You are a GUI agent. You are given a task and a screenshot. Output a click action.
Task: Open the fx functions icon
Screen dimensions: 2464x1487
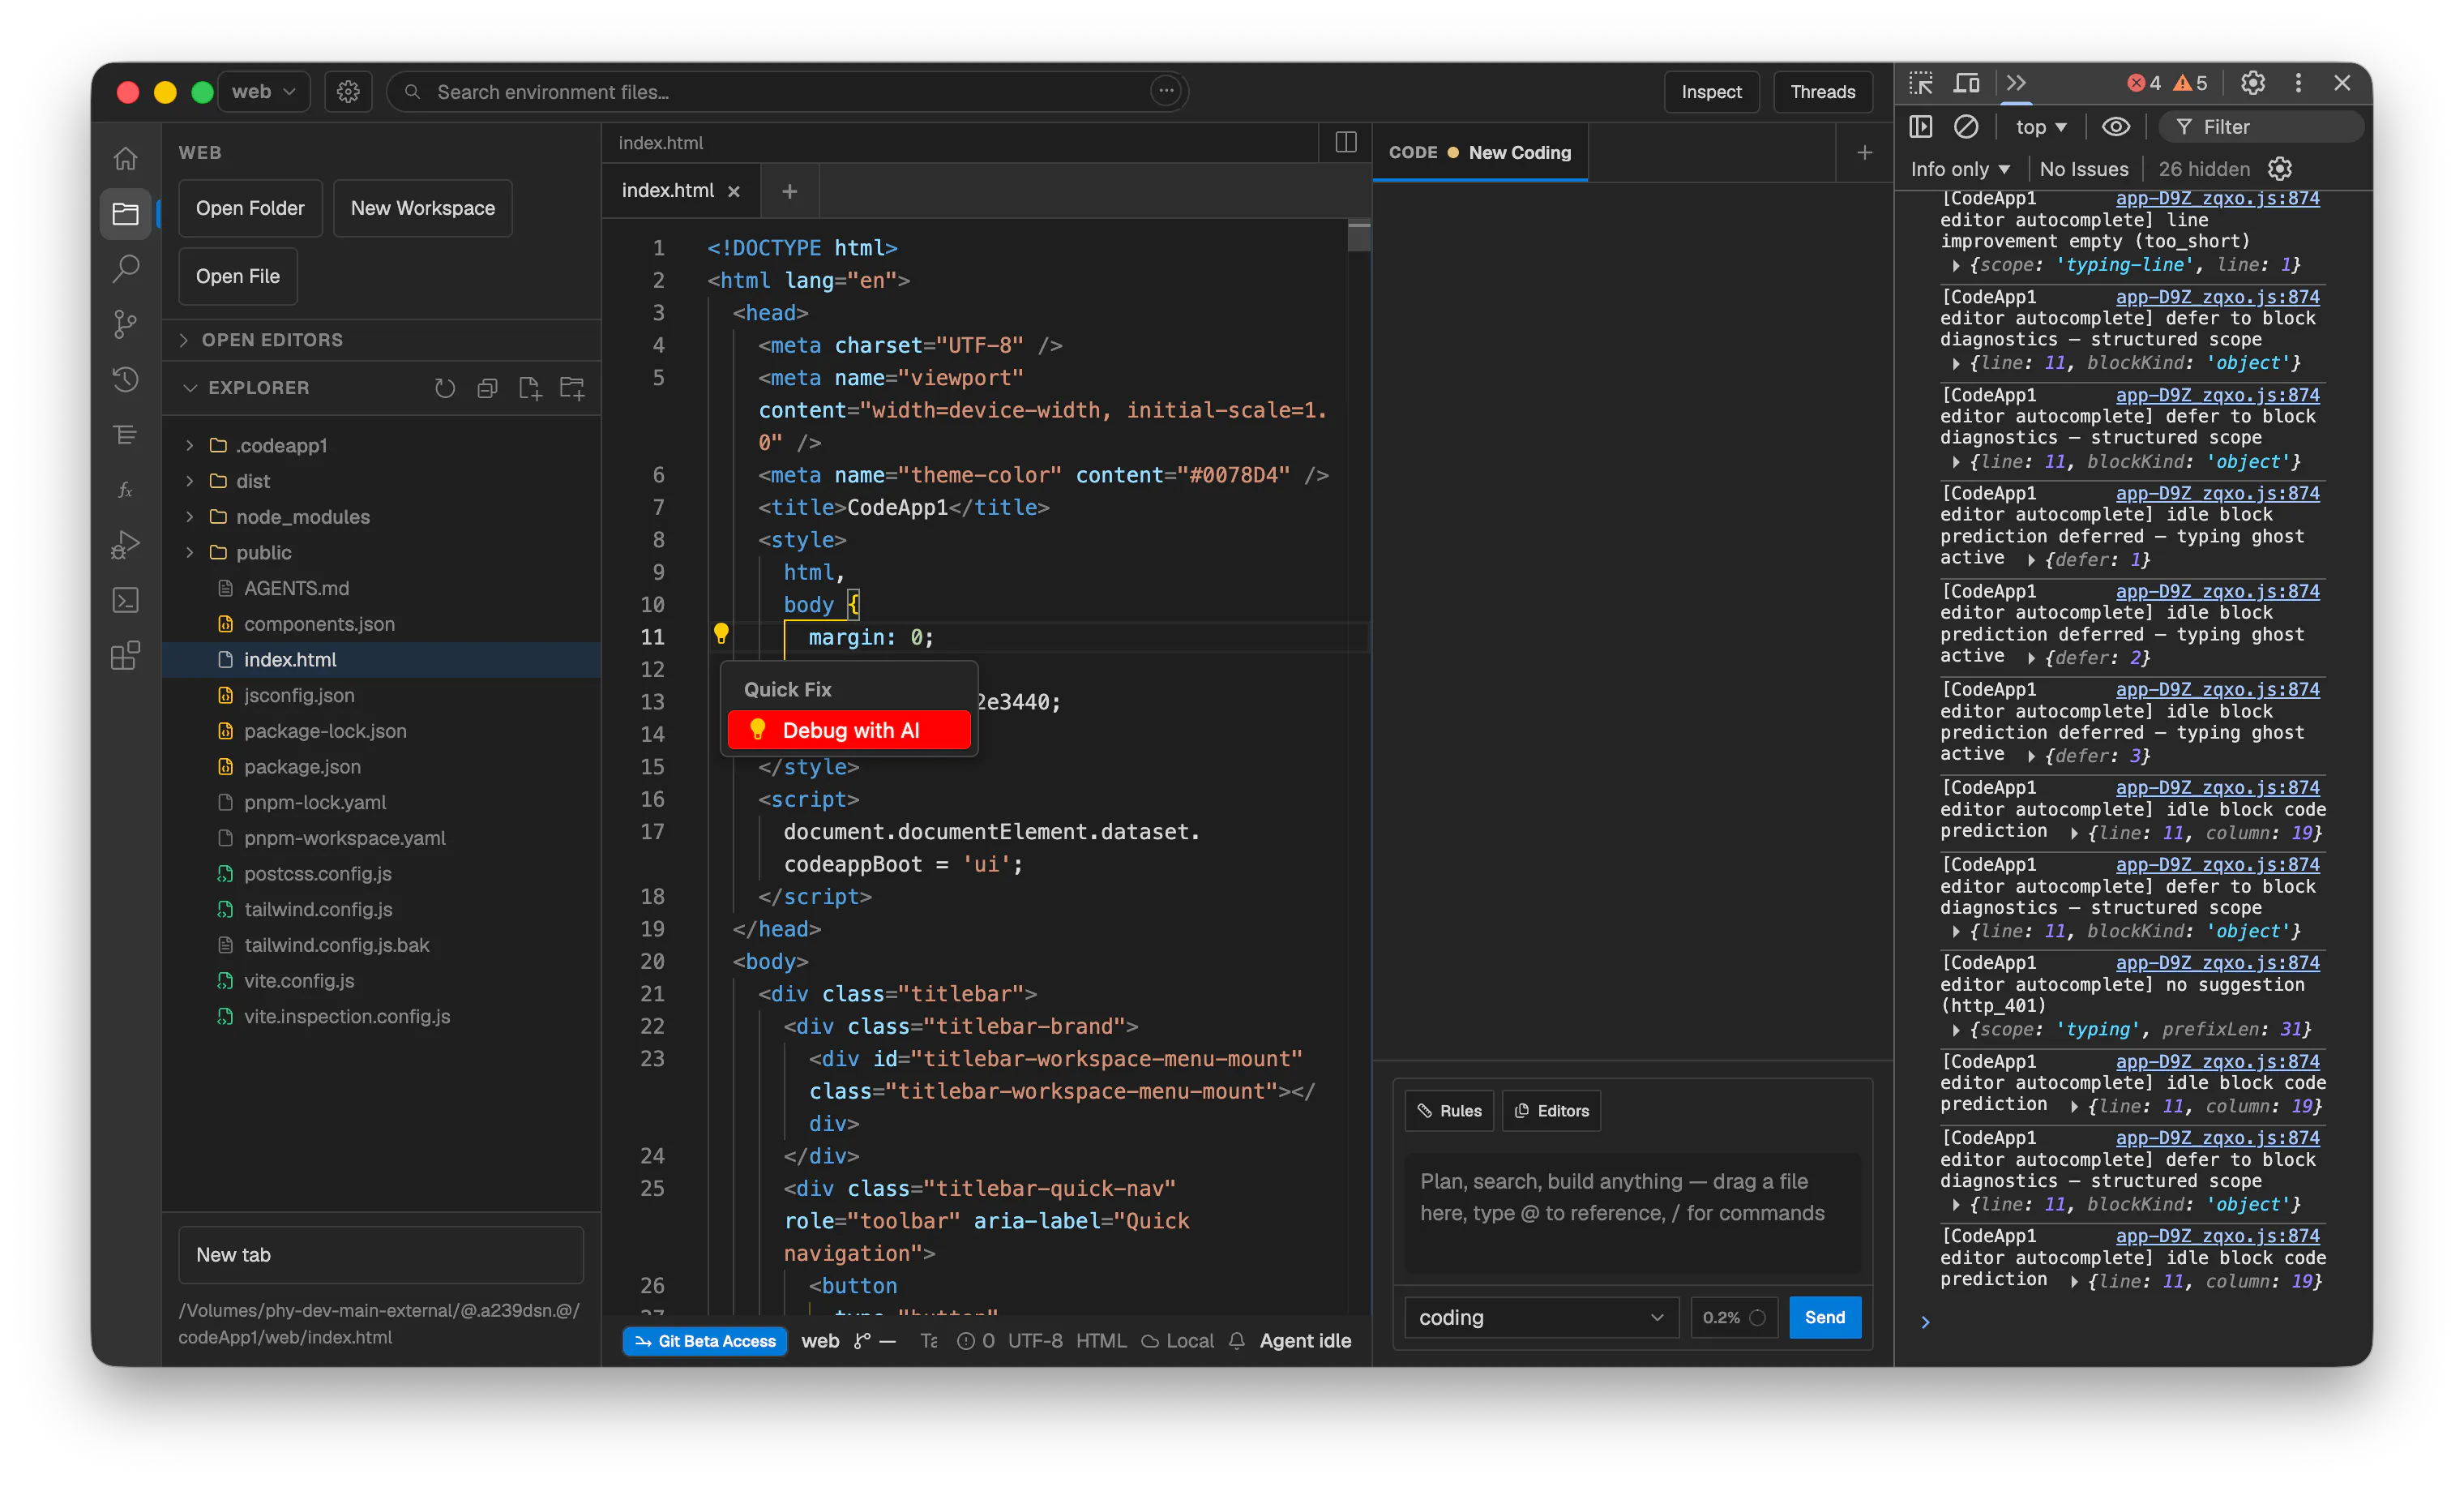tap(125, 489)
